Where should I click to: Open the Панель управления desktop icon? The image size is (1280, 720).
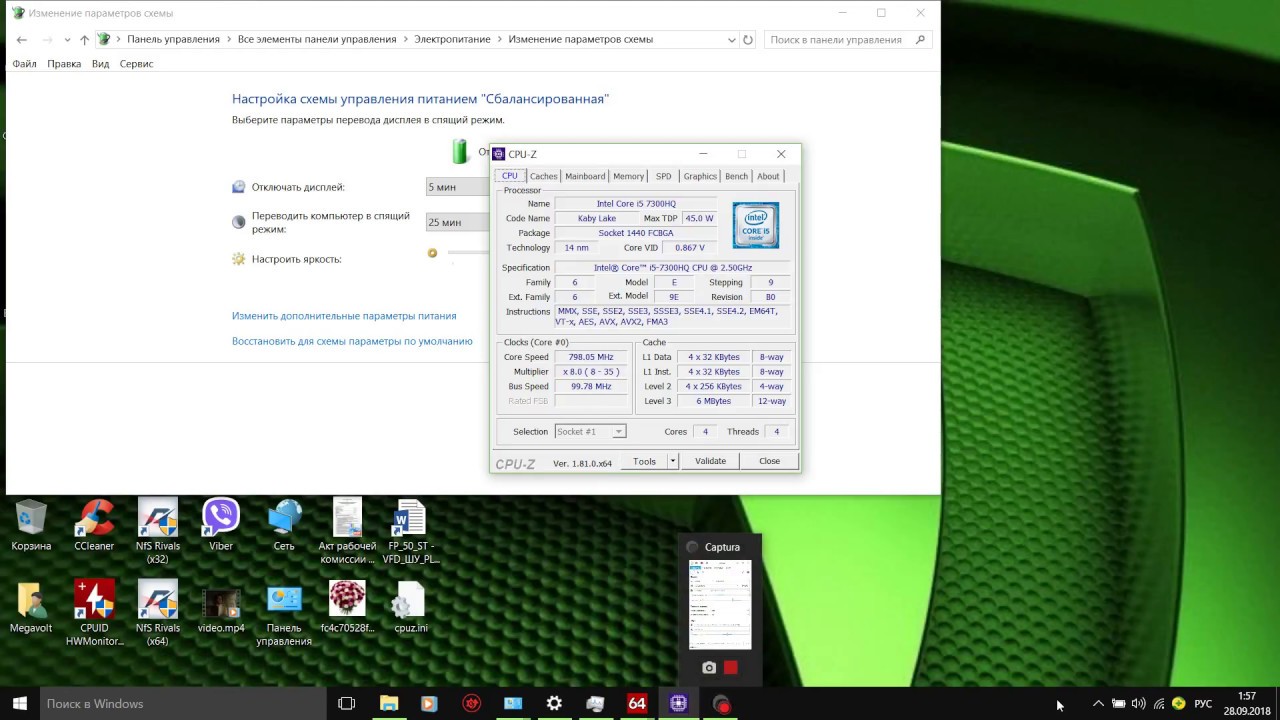point(284,613)
